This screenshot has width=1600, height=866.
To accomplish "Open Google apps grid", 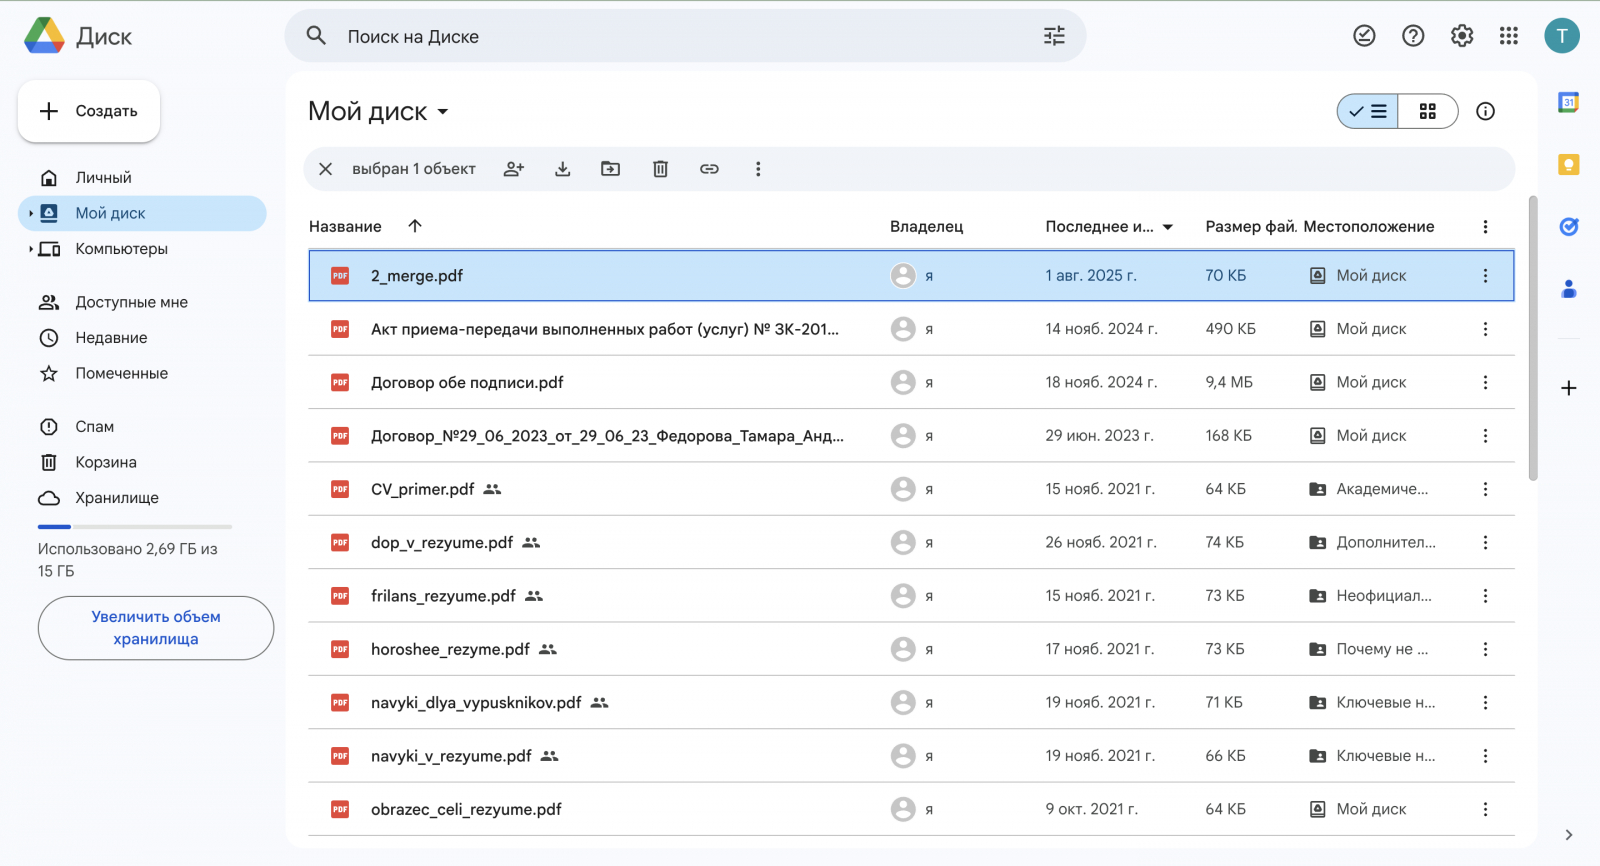I will point(1509,36).
